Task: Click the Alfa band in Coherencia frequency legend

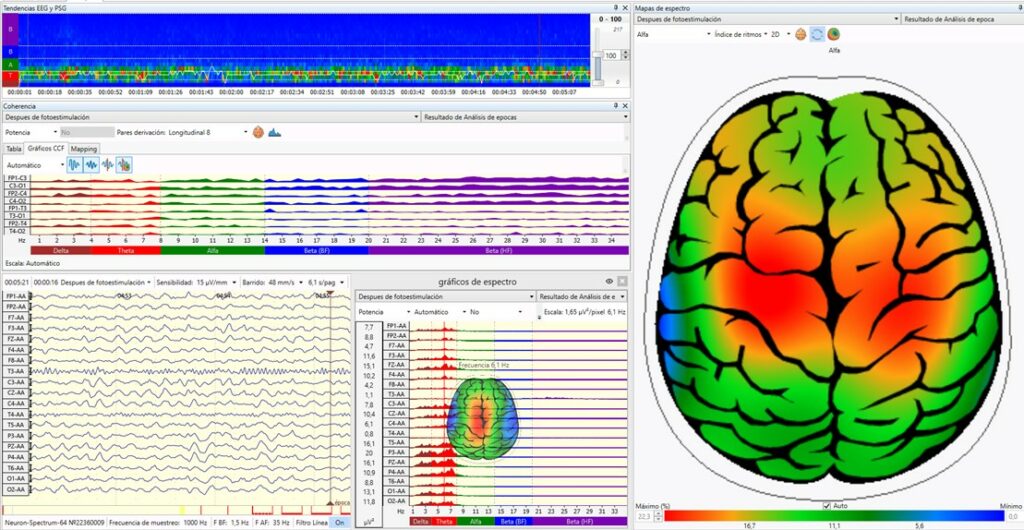Action: click(x=212, y=250)
